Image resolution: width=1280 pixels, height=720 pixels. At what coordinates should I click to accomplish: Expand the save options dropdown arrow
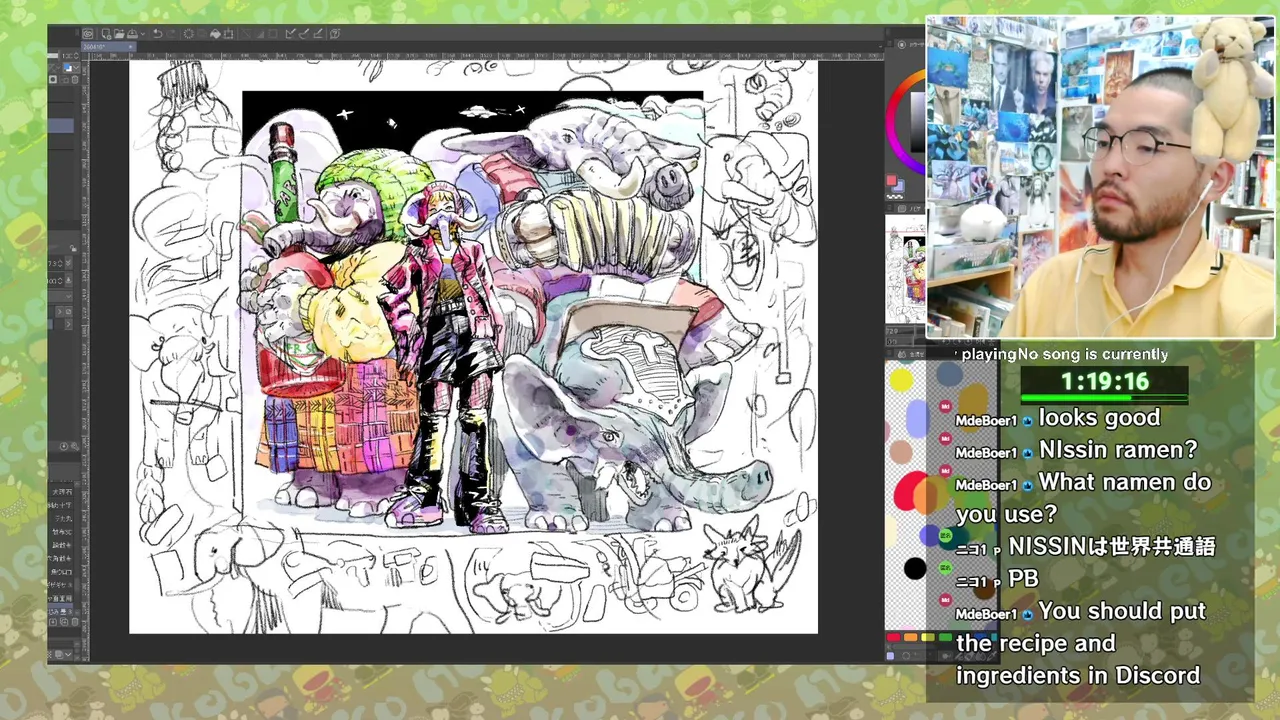[x=142, y=34]
